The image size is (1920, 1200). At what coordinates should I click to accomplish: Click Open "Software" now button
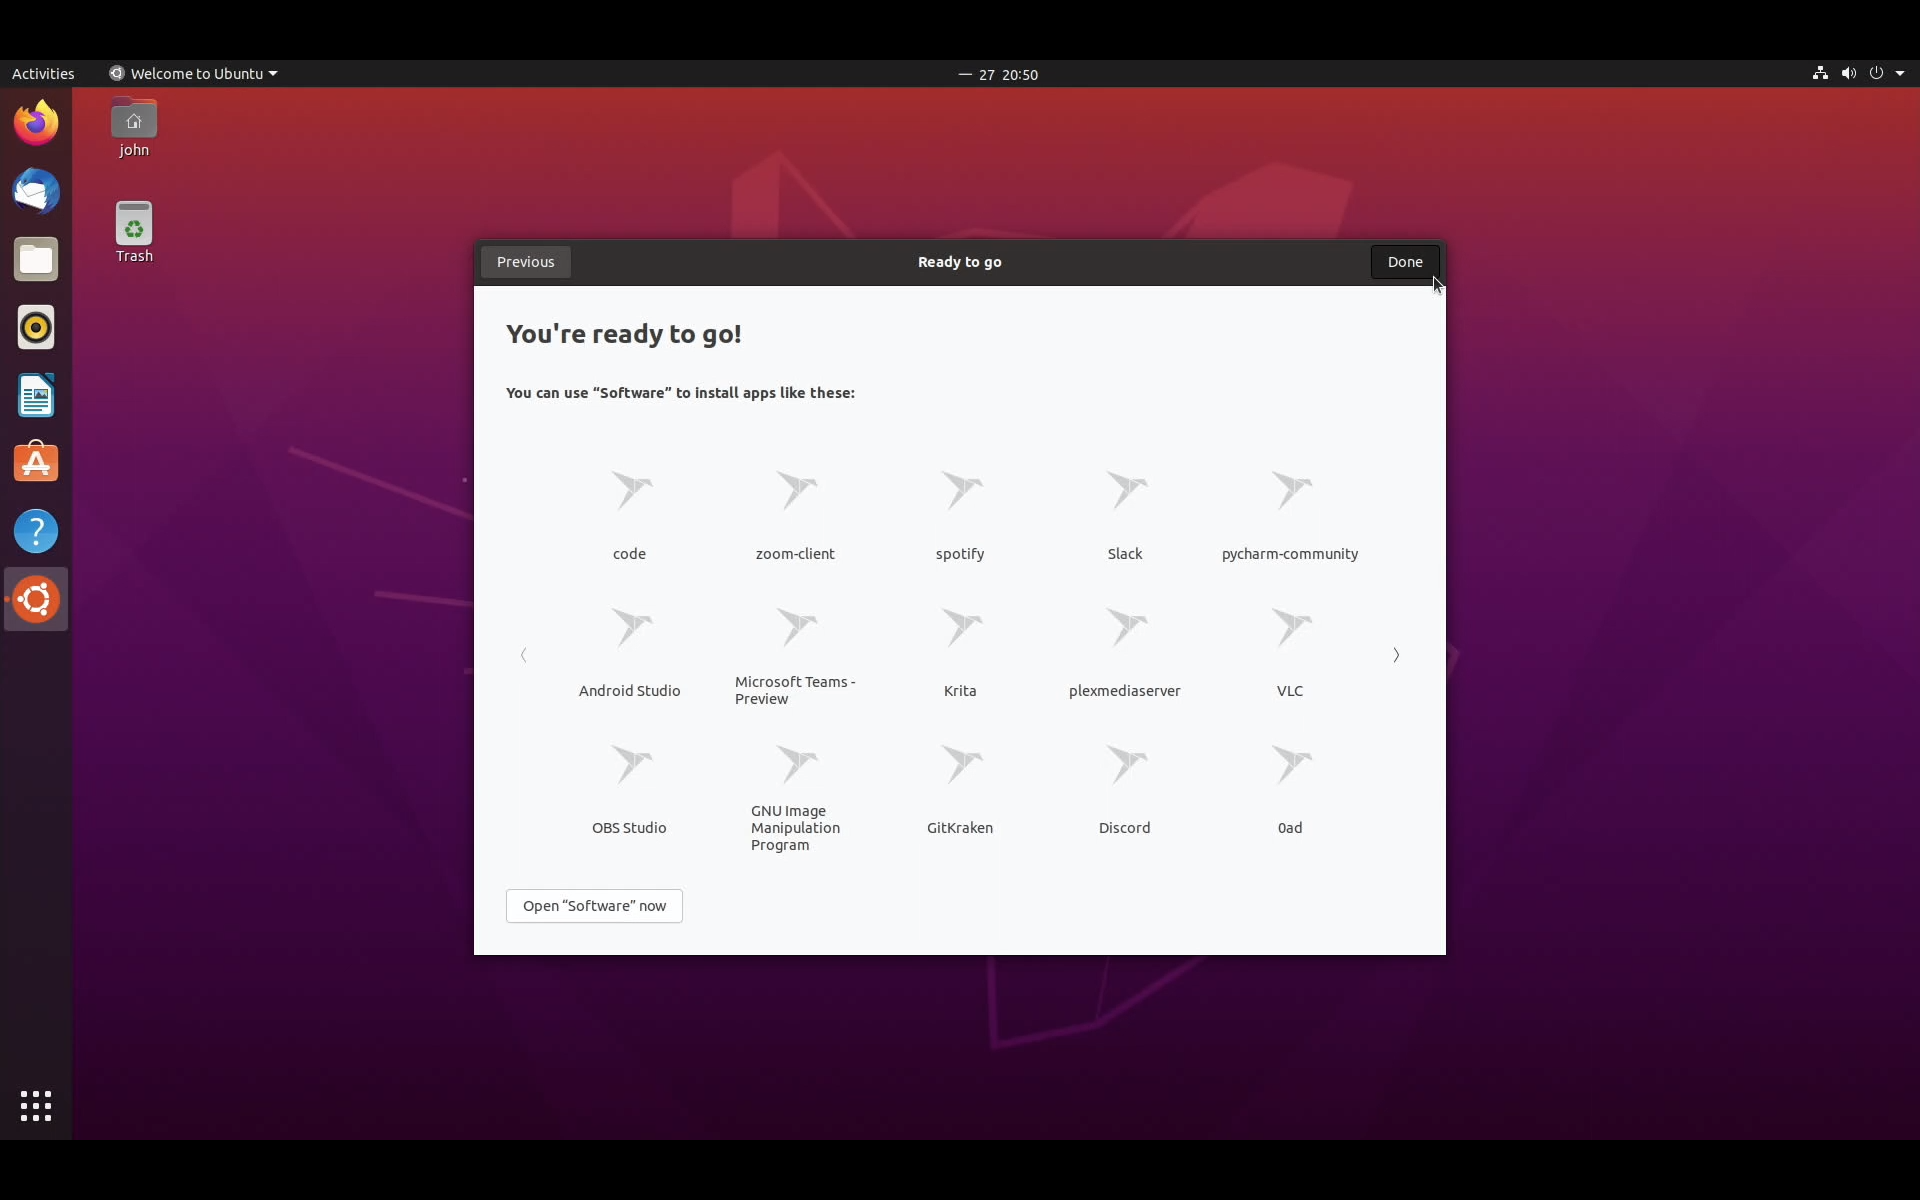pos(594,906)
